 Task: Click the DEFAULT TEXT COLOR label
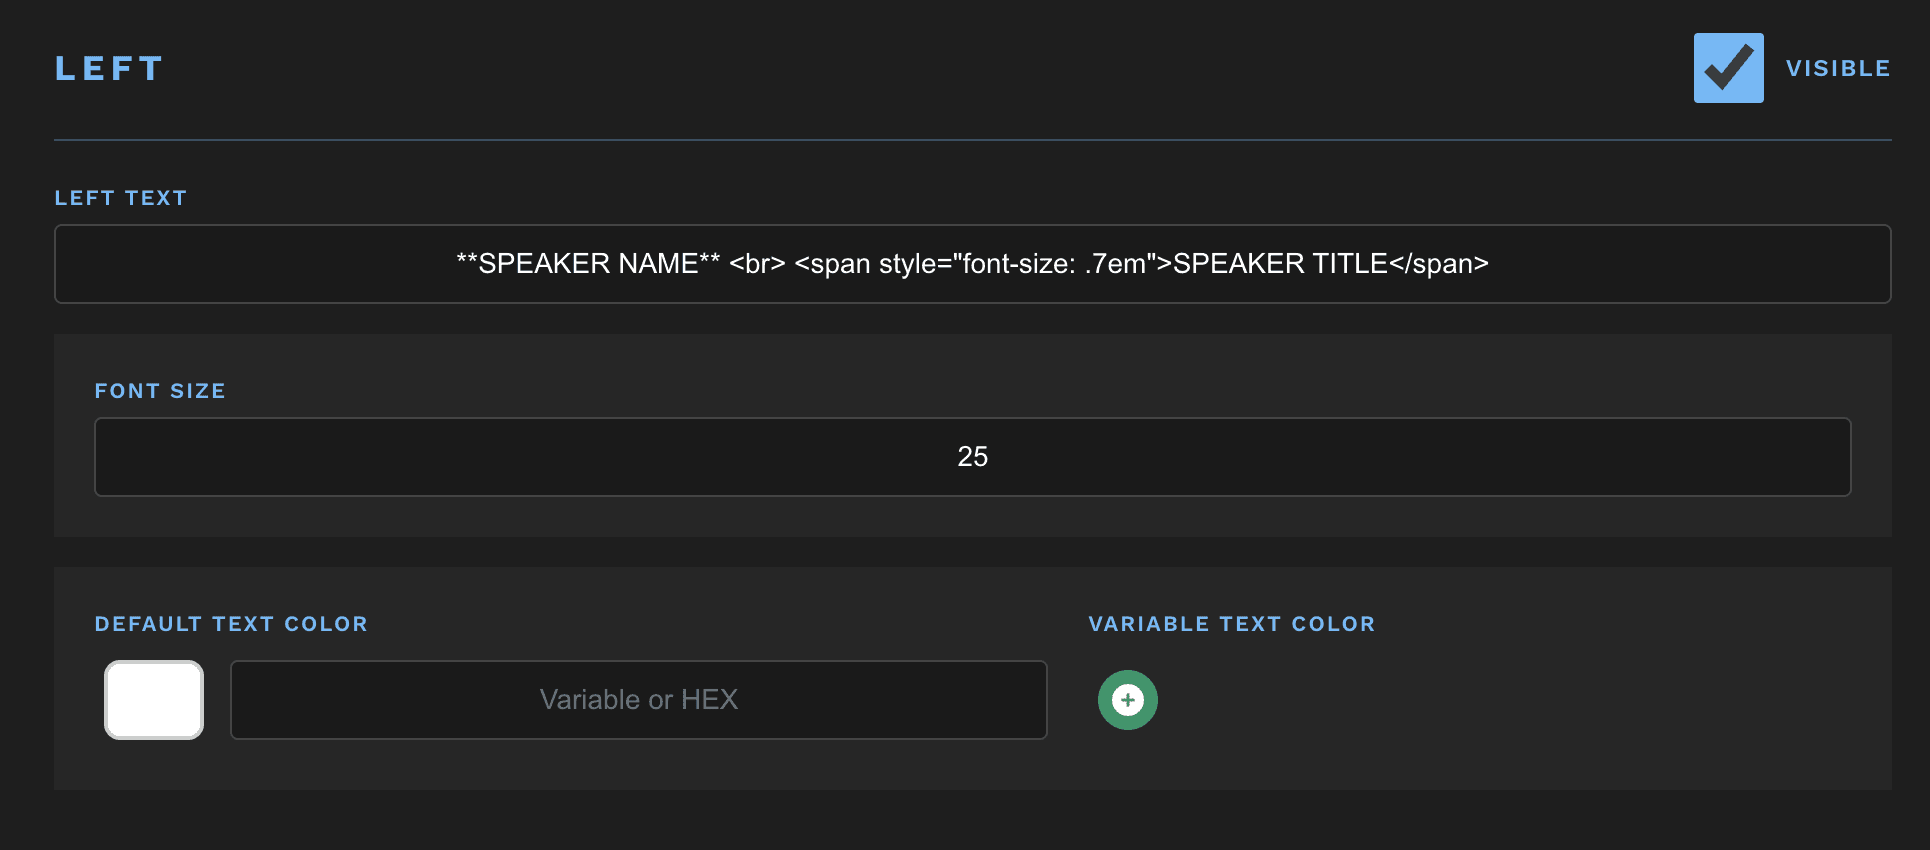(x=231, y=624)
